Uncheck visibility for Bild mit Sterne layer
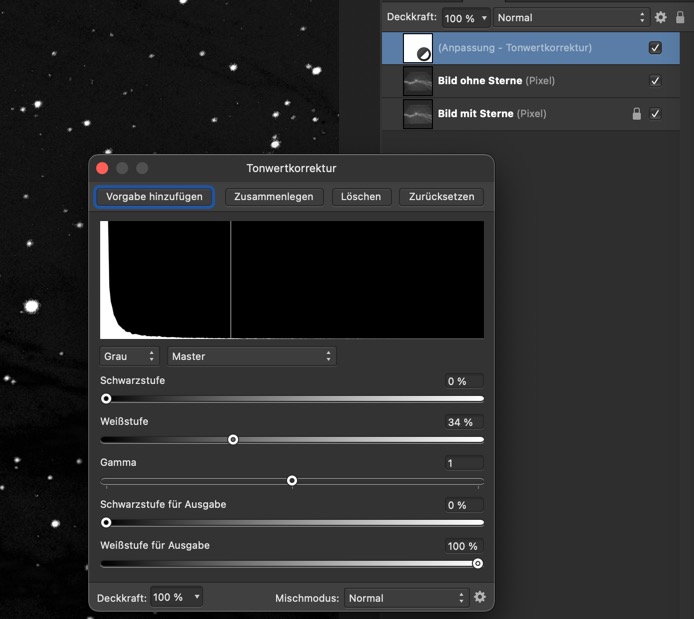Viewport: 694px width, 619px height. [655, 114]
